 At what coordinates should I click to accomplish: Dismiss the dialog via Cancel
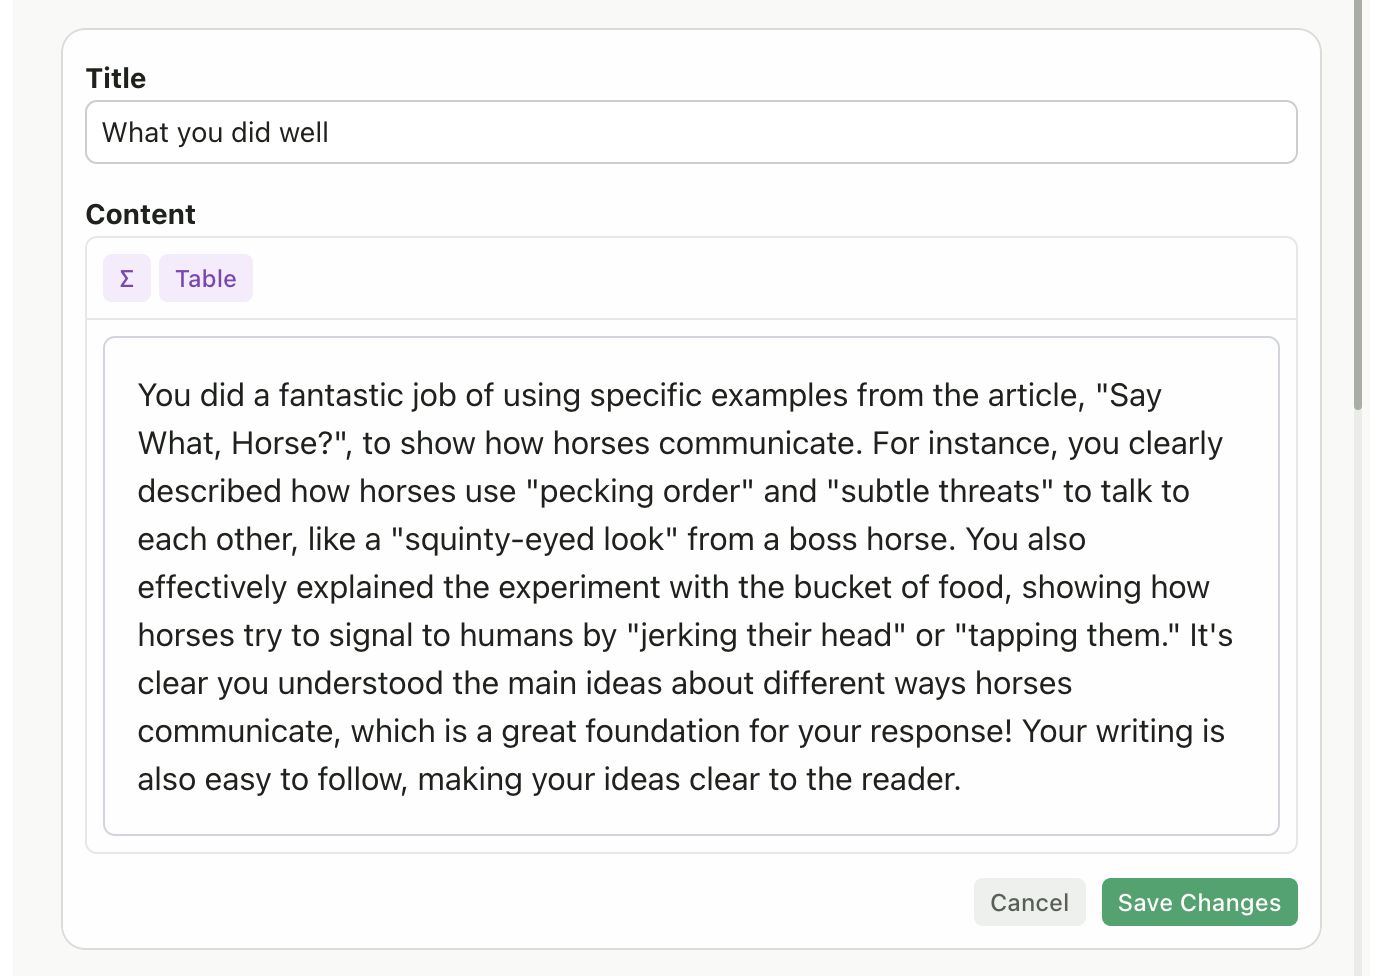[x=1029, y=902]
